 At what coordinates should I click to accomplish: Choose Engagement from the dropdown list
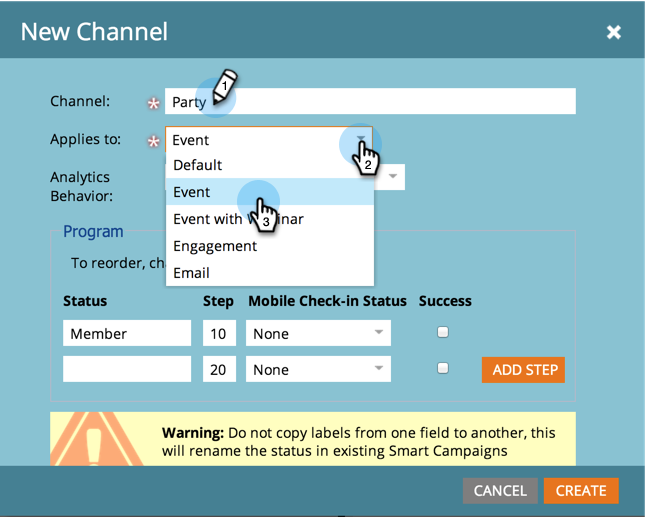(x=269, y=246)
